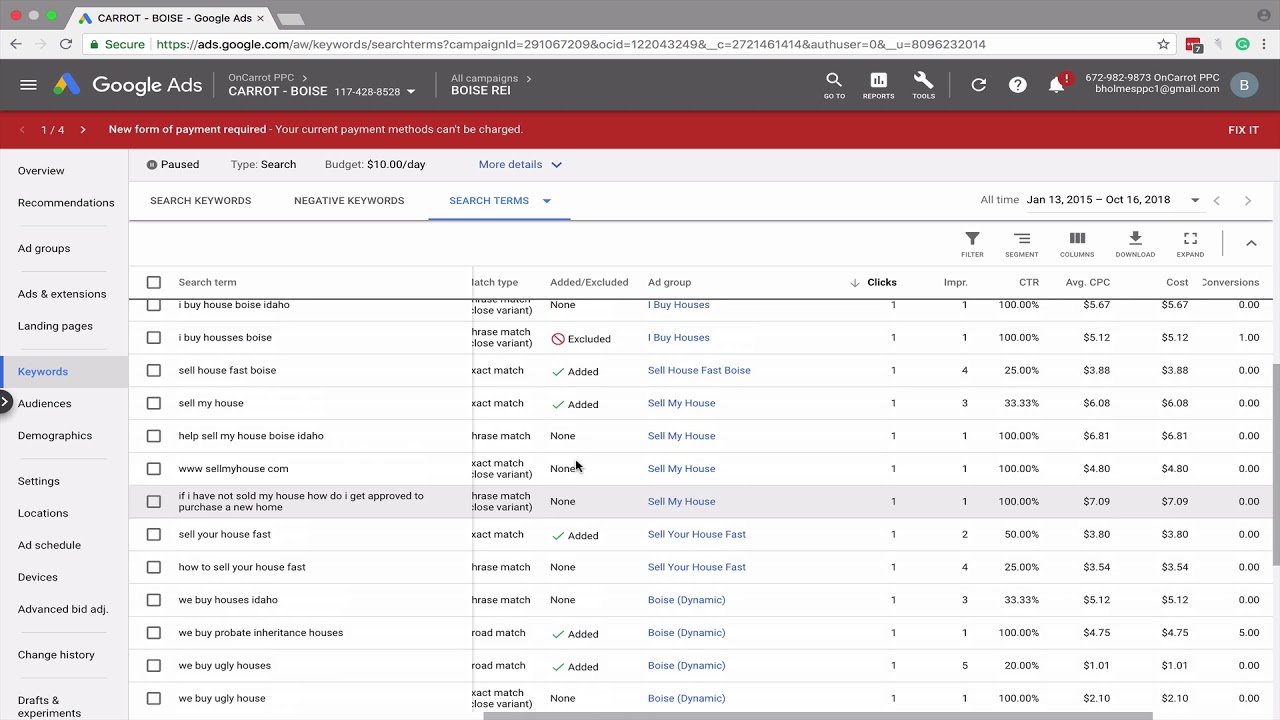Select the Search Terms tab
The image size is (1280, 720).
point(489,201)
